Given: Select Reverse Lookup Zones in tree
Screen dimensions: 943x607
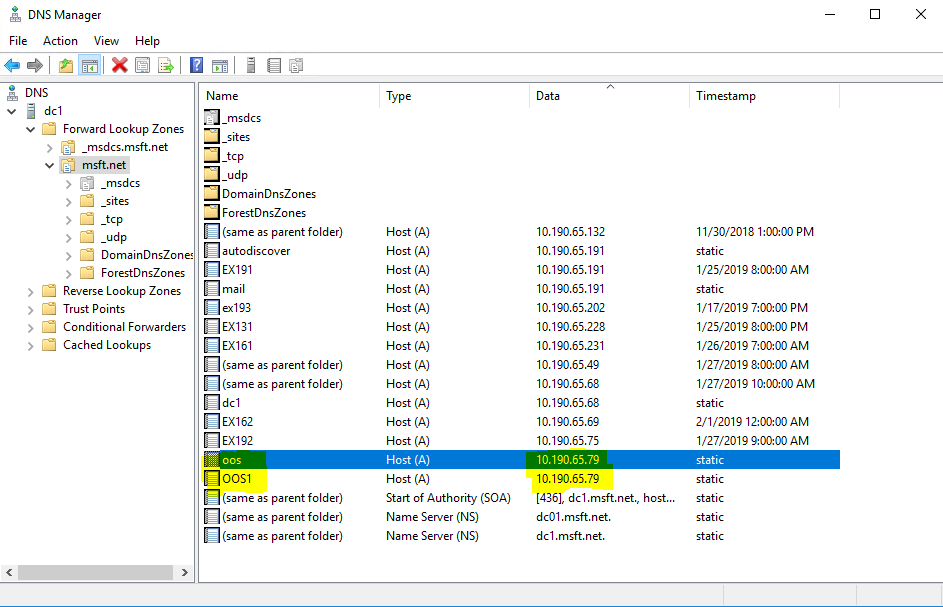Looking at the screenshot, I should coord(122,291).
